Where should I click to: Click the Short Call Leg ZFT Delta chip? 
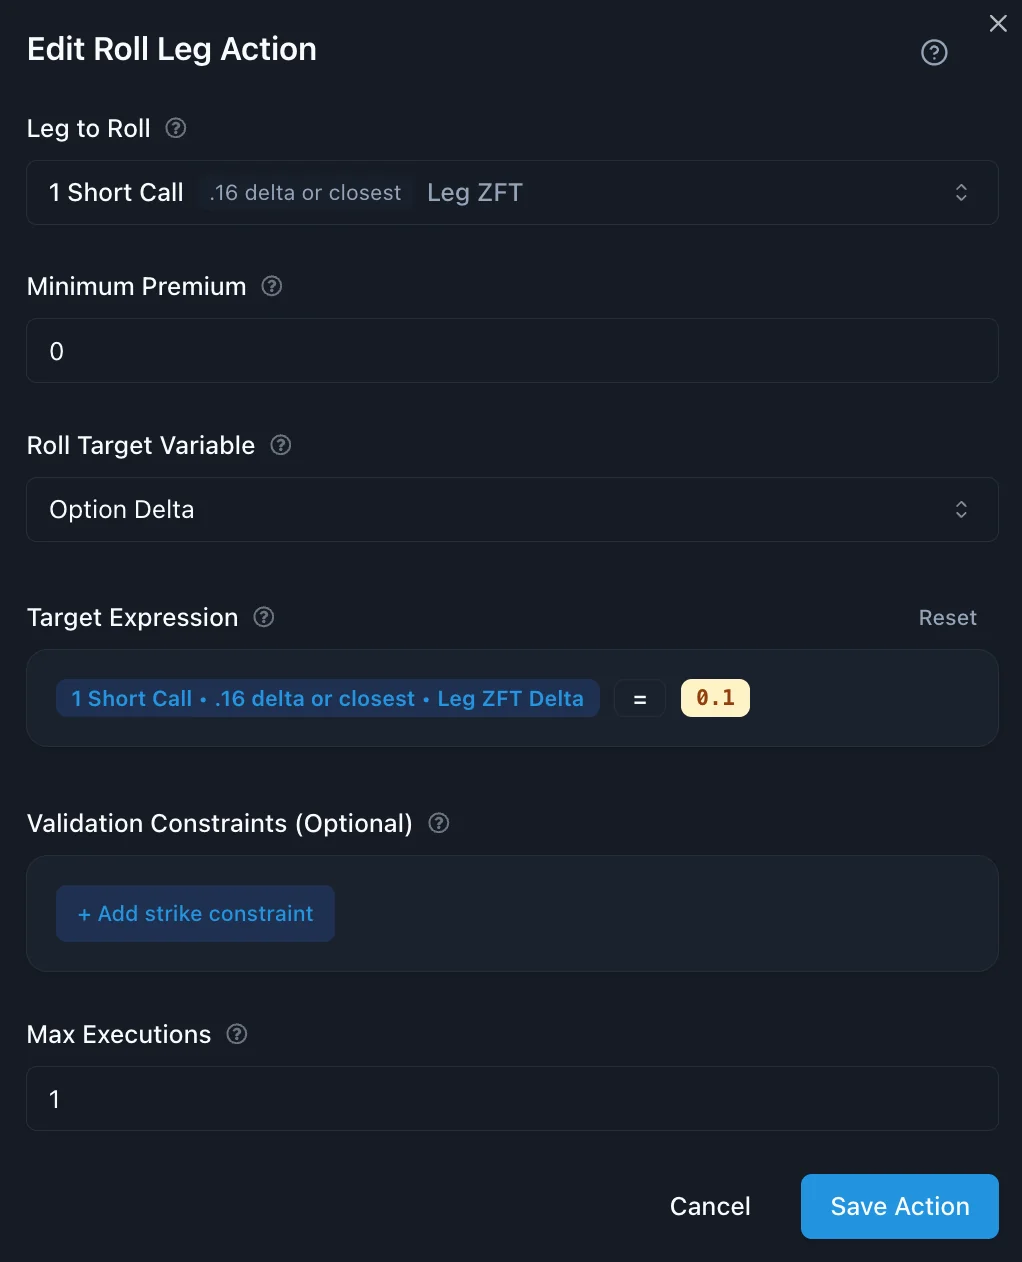tap(328, 699)
